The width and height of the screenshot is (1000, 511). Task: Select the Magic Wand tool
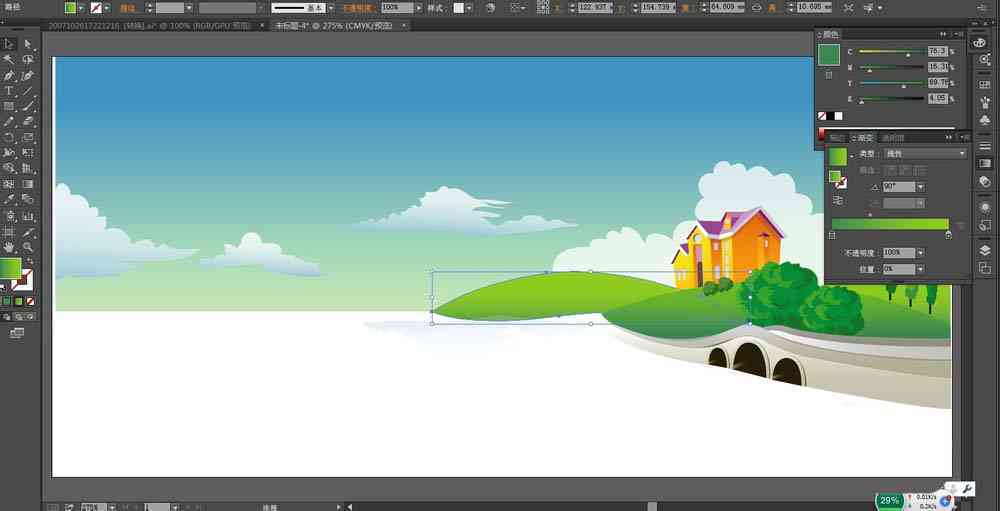(x=9, y=59)
